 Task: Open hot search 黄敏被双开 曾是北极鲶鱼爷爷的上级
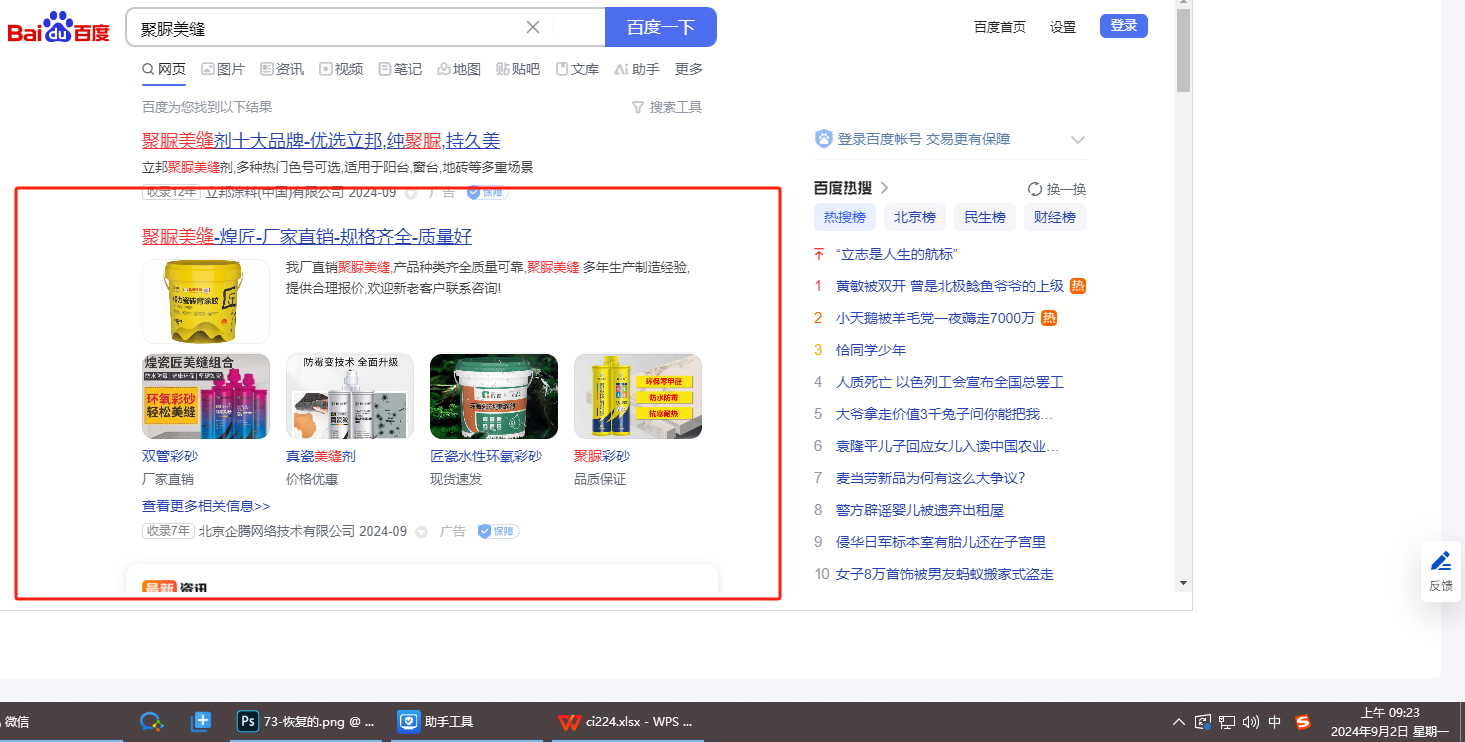click(950, 286)
